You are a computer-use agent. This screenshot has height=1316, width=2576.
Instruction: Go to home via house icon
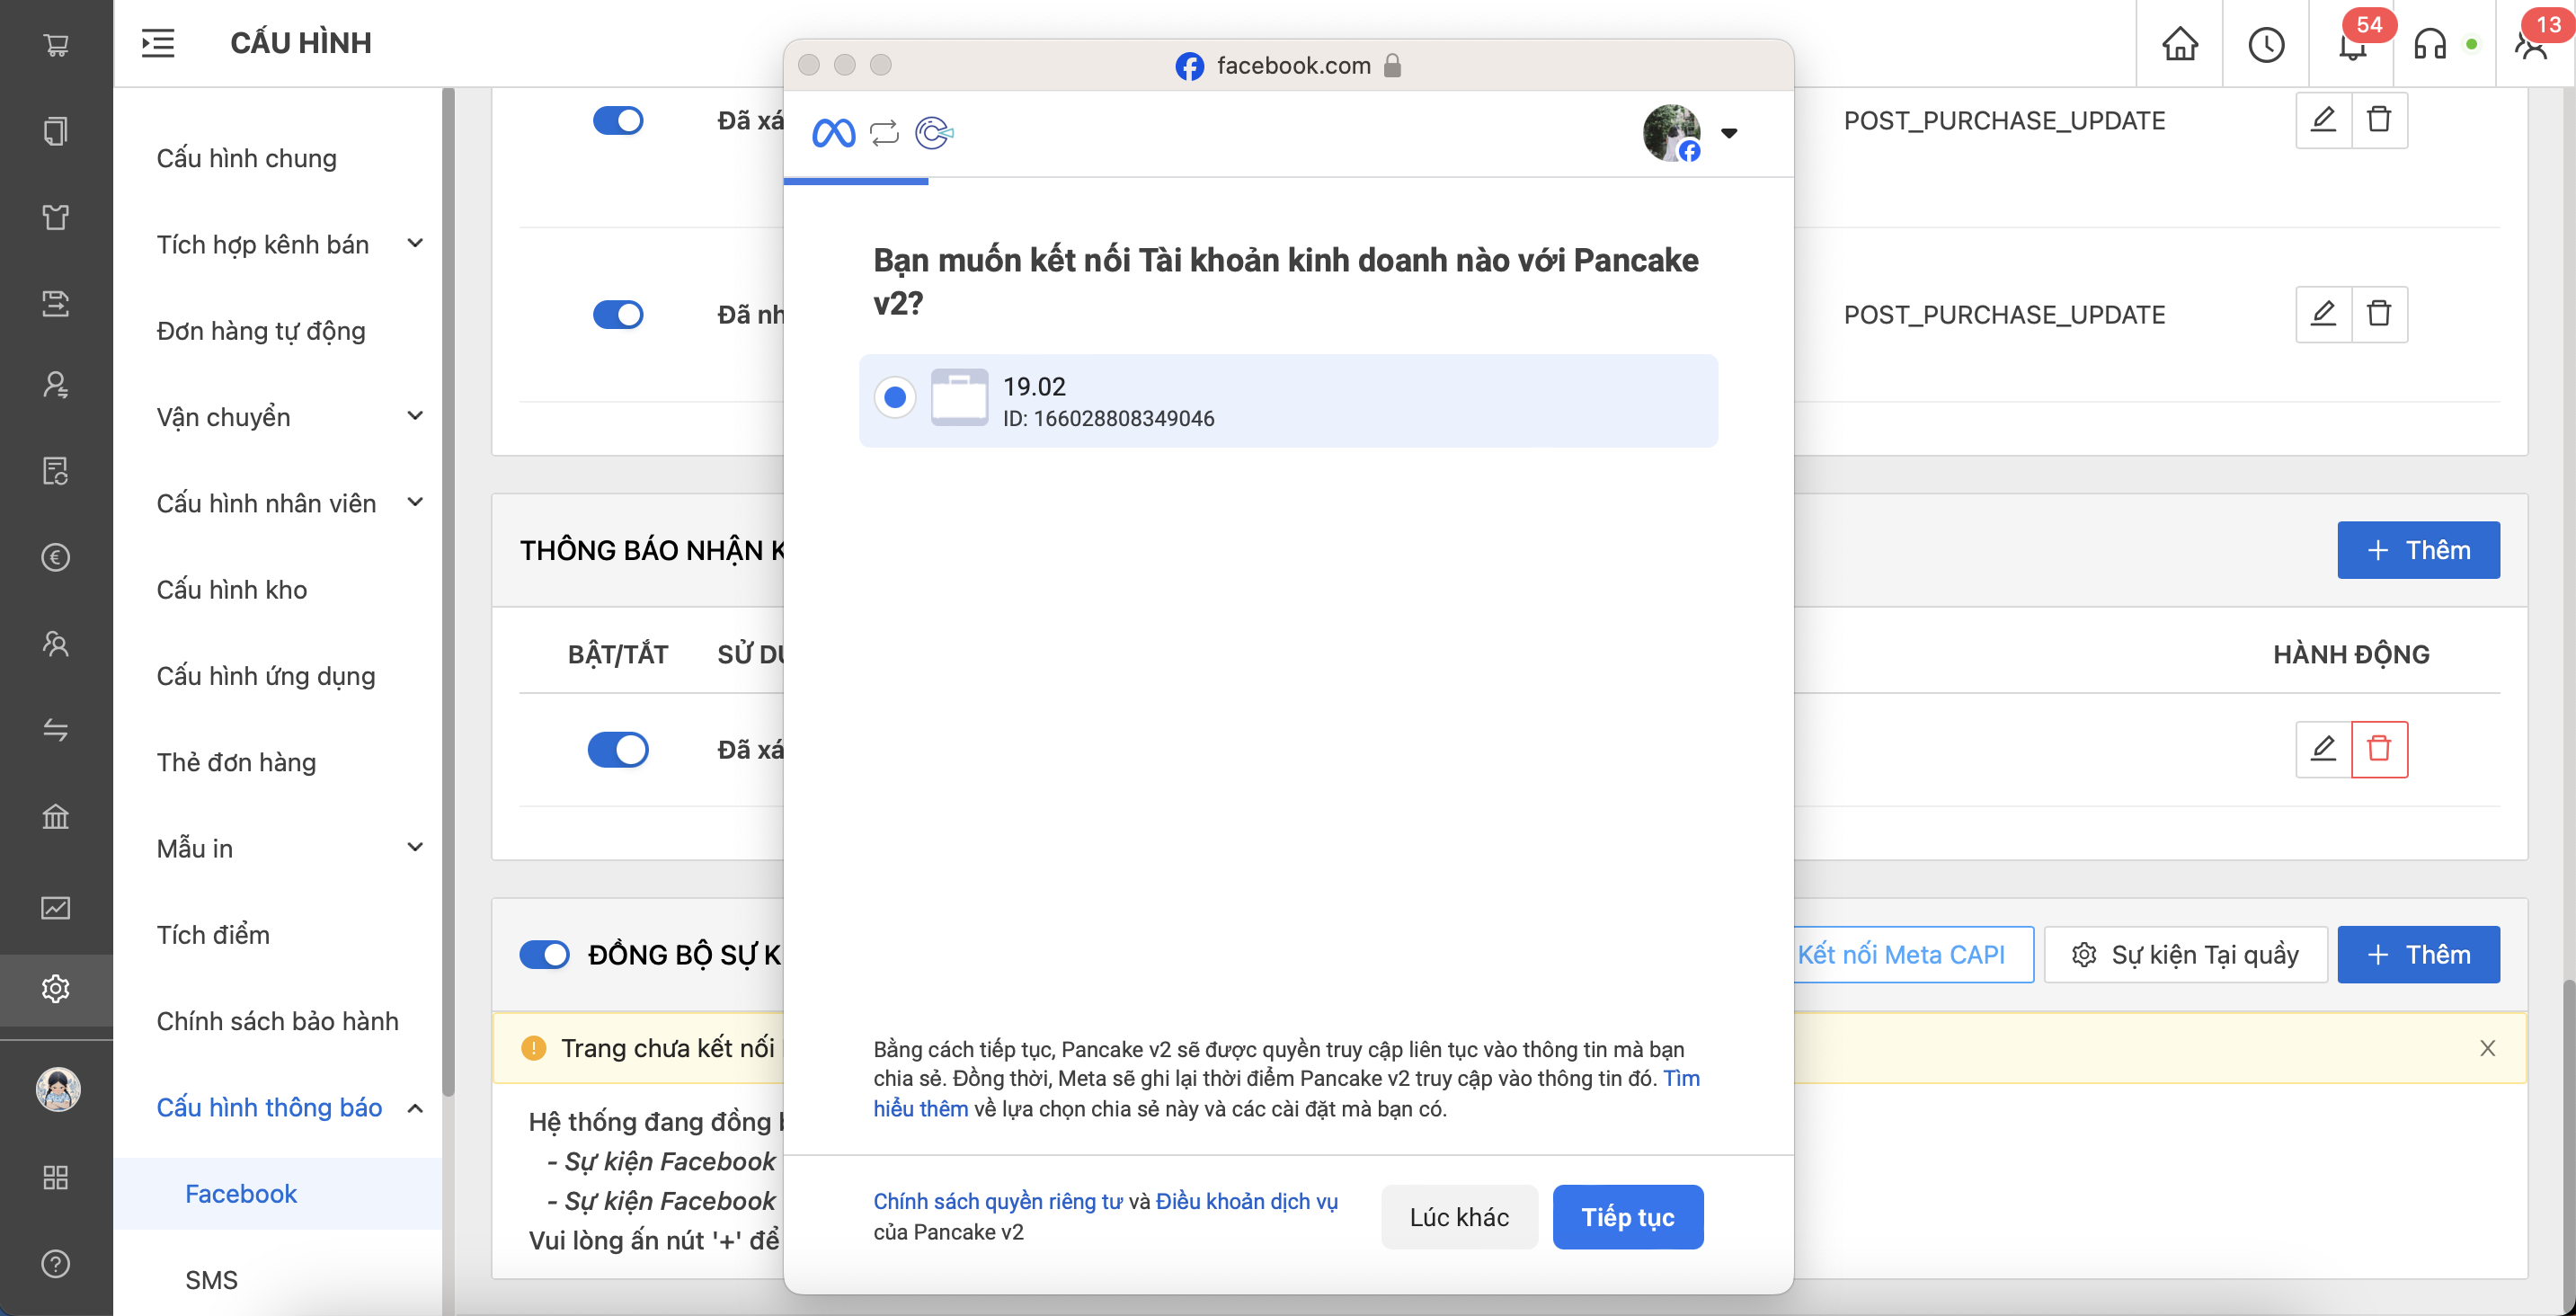pos(2180,44)
